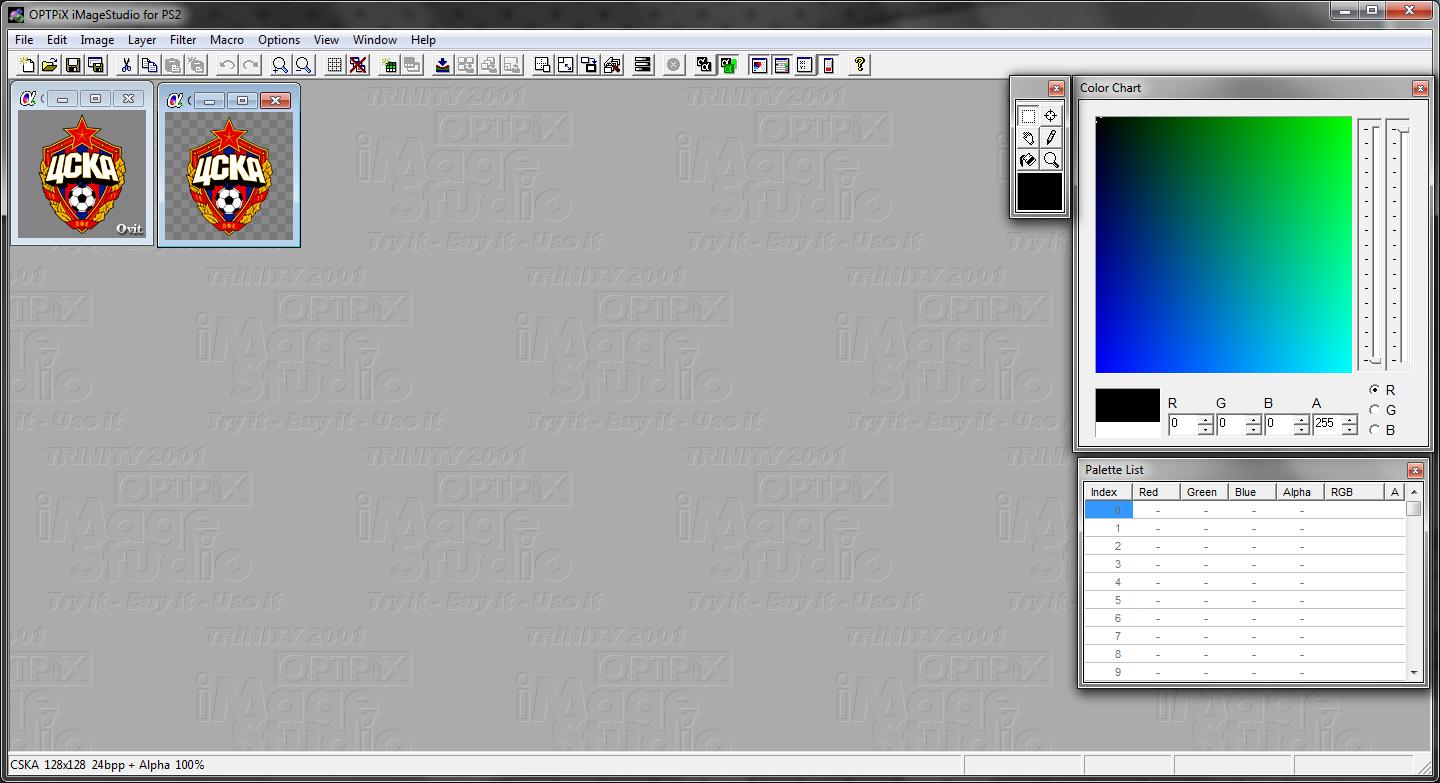Select palette index 0 row
1440x783 pixels.
point(1245,510)
